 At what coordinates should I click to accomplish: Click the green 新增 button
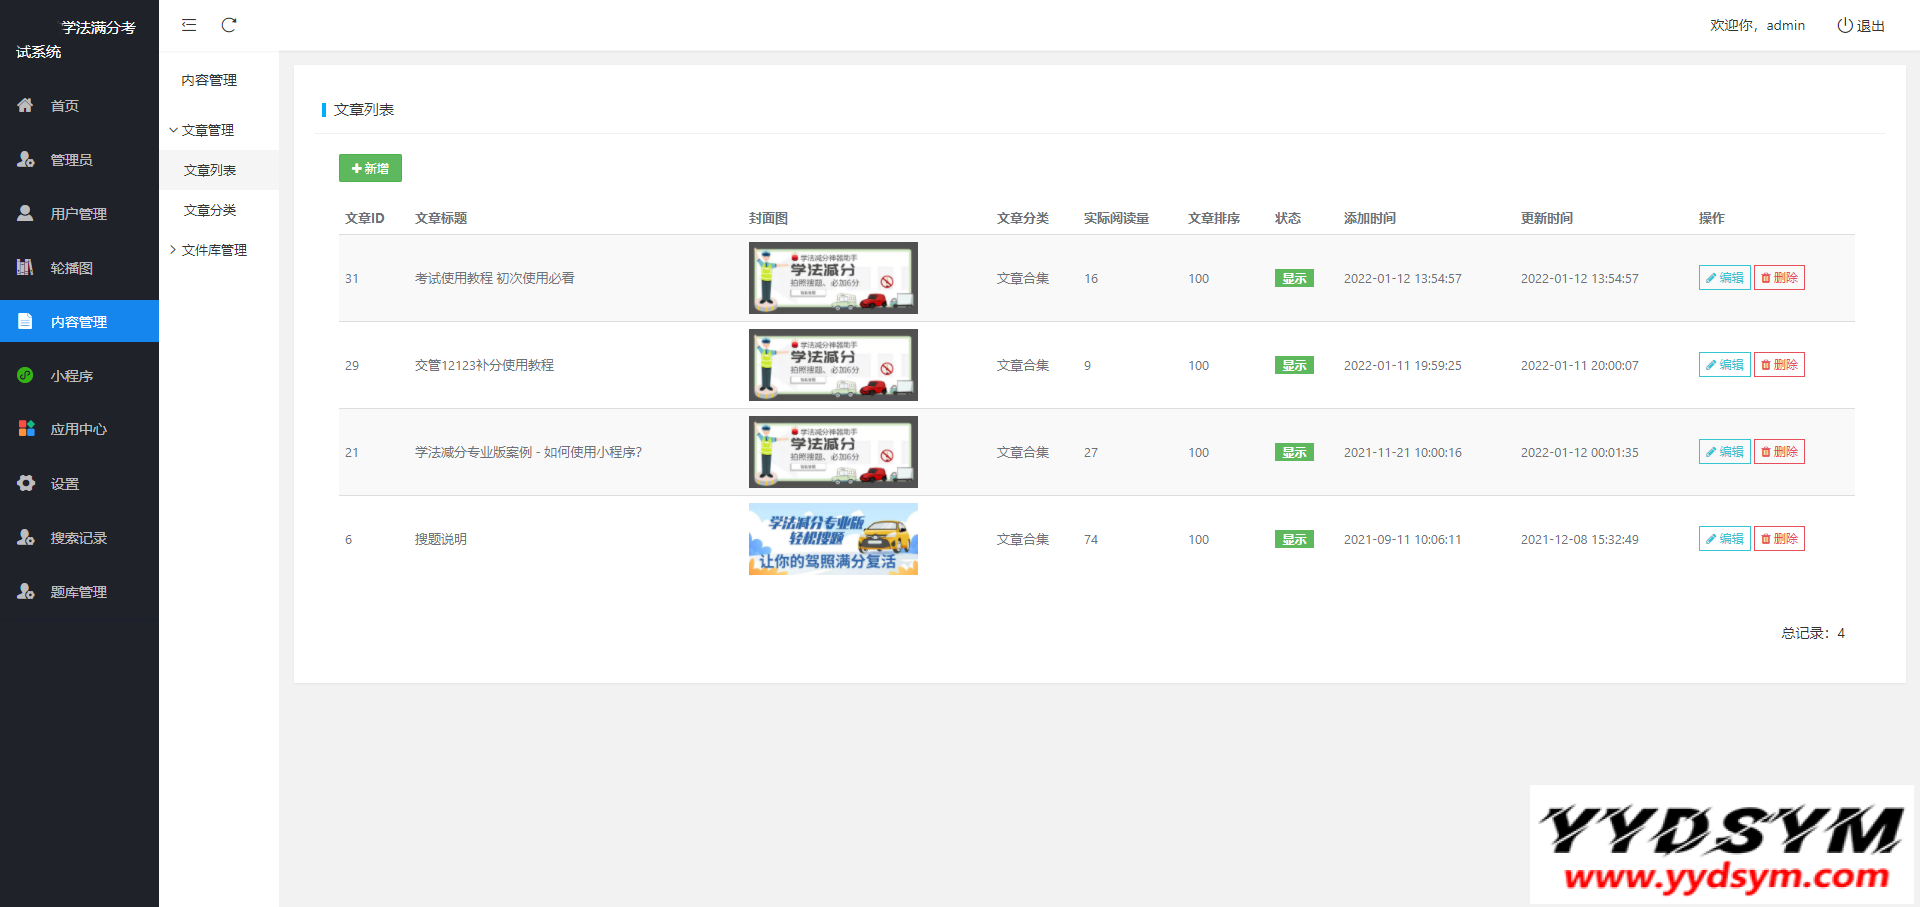pos(370,168)
